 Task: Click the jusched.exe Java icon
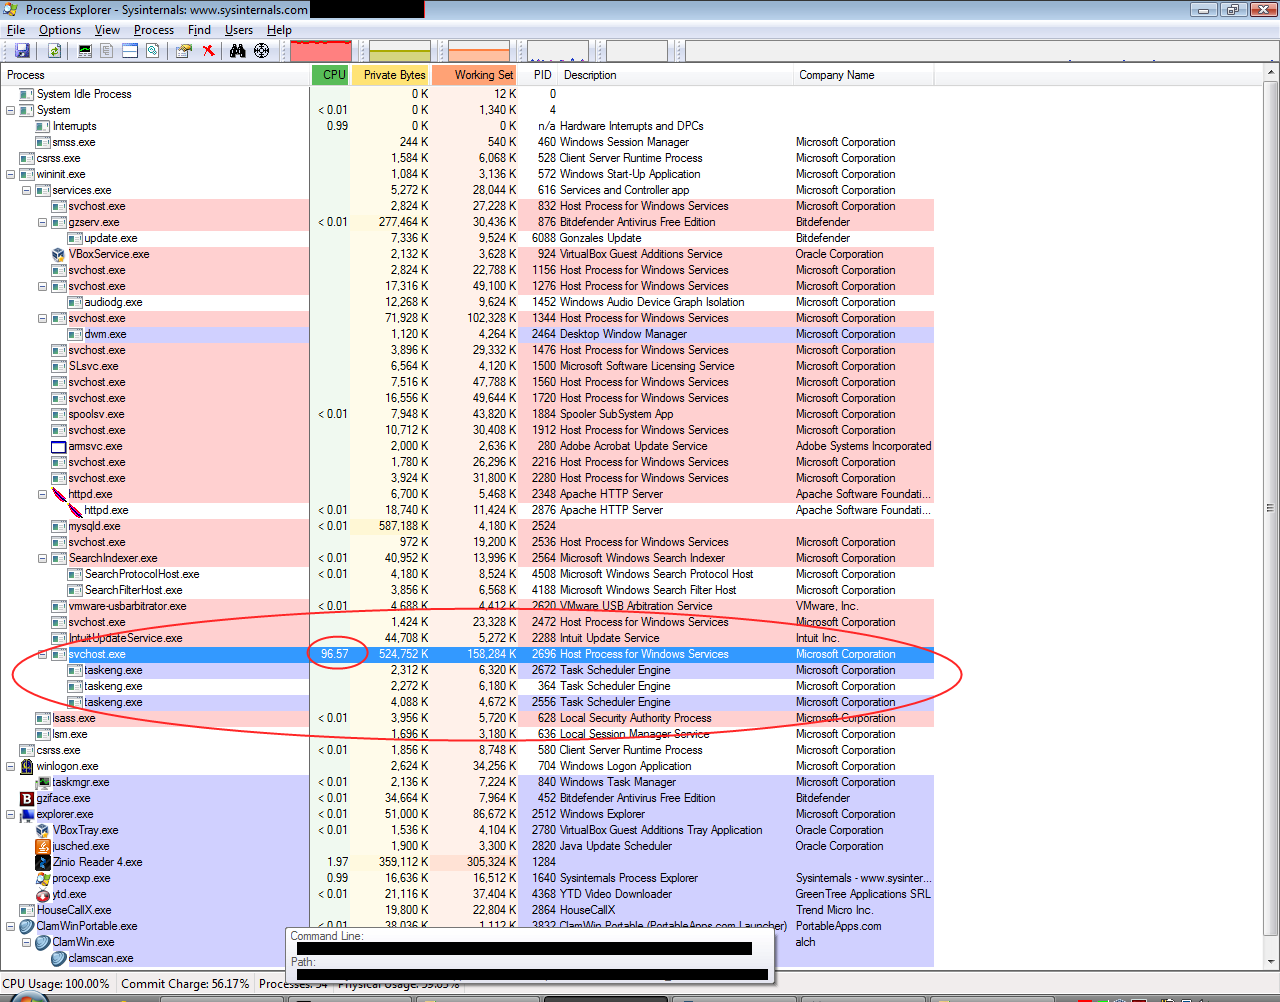tap(43, 846)
